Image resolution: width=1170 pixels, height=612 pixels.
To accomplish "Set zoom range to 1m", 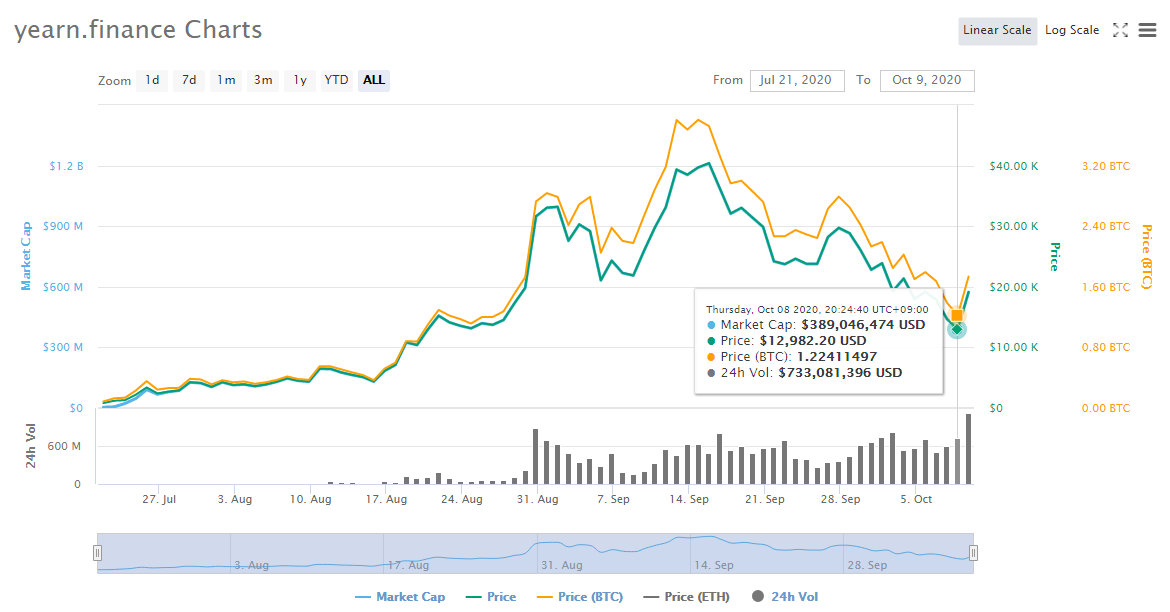I will [226, 80].
